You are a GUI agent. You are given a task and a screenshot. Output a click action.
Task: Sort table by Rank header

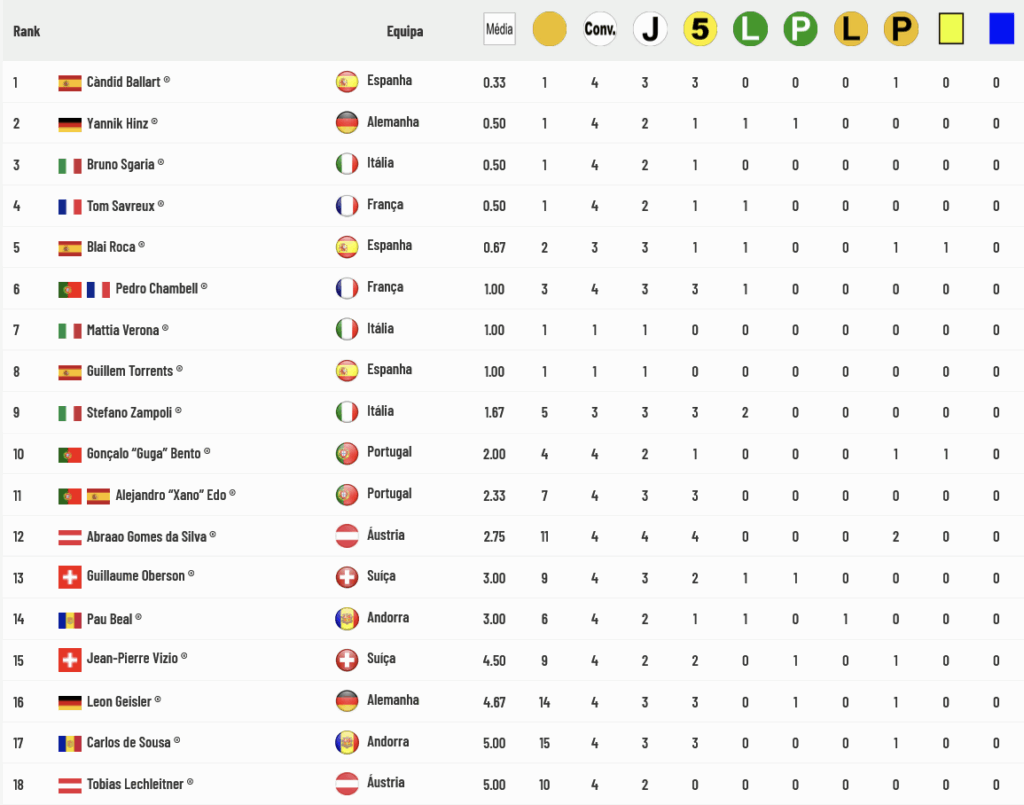tap(27, 31)
